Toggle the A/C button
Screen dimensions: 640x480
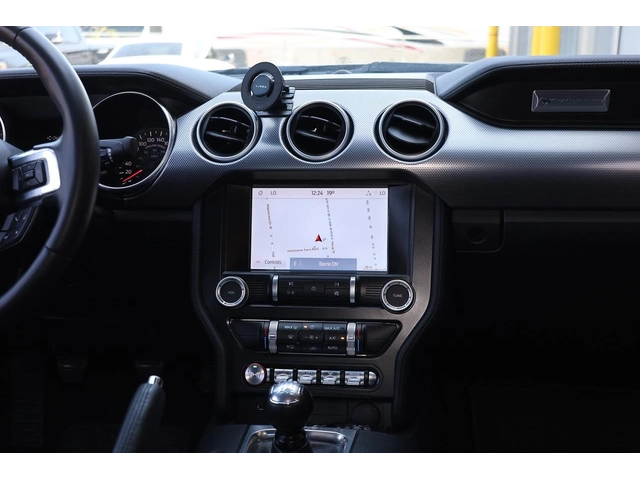coord(334,338)
